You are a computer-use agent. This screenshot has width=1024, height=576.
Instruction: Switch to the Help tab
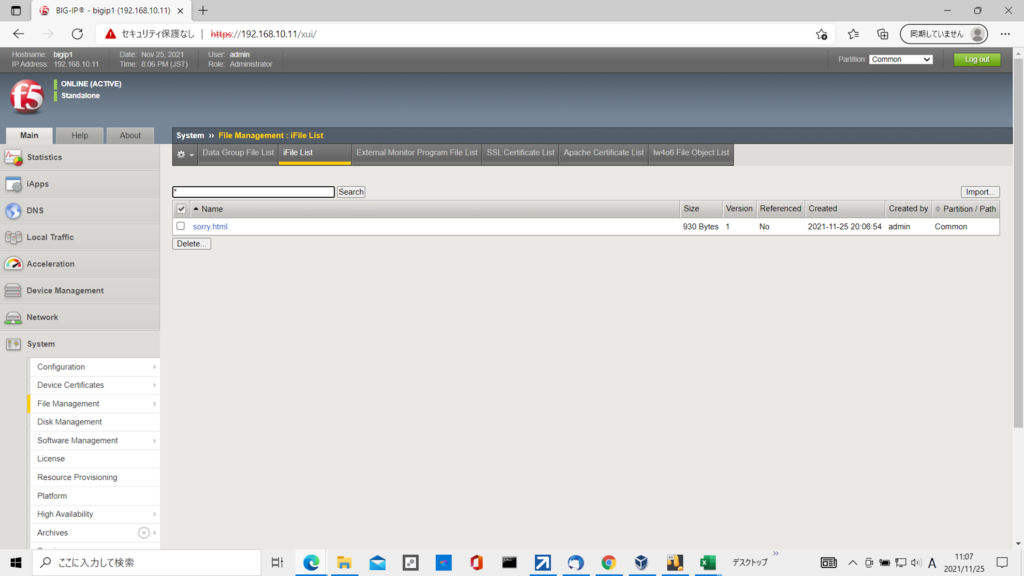[x=80, y=135]
